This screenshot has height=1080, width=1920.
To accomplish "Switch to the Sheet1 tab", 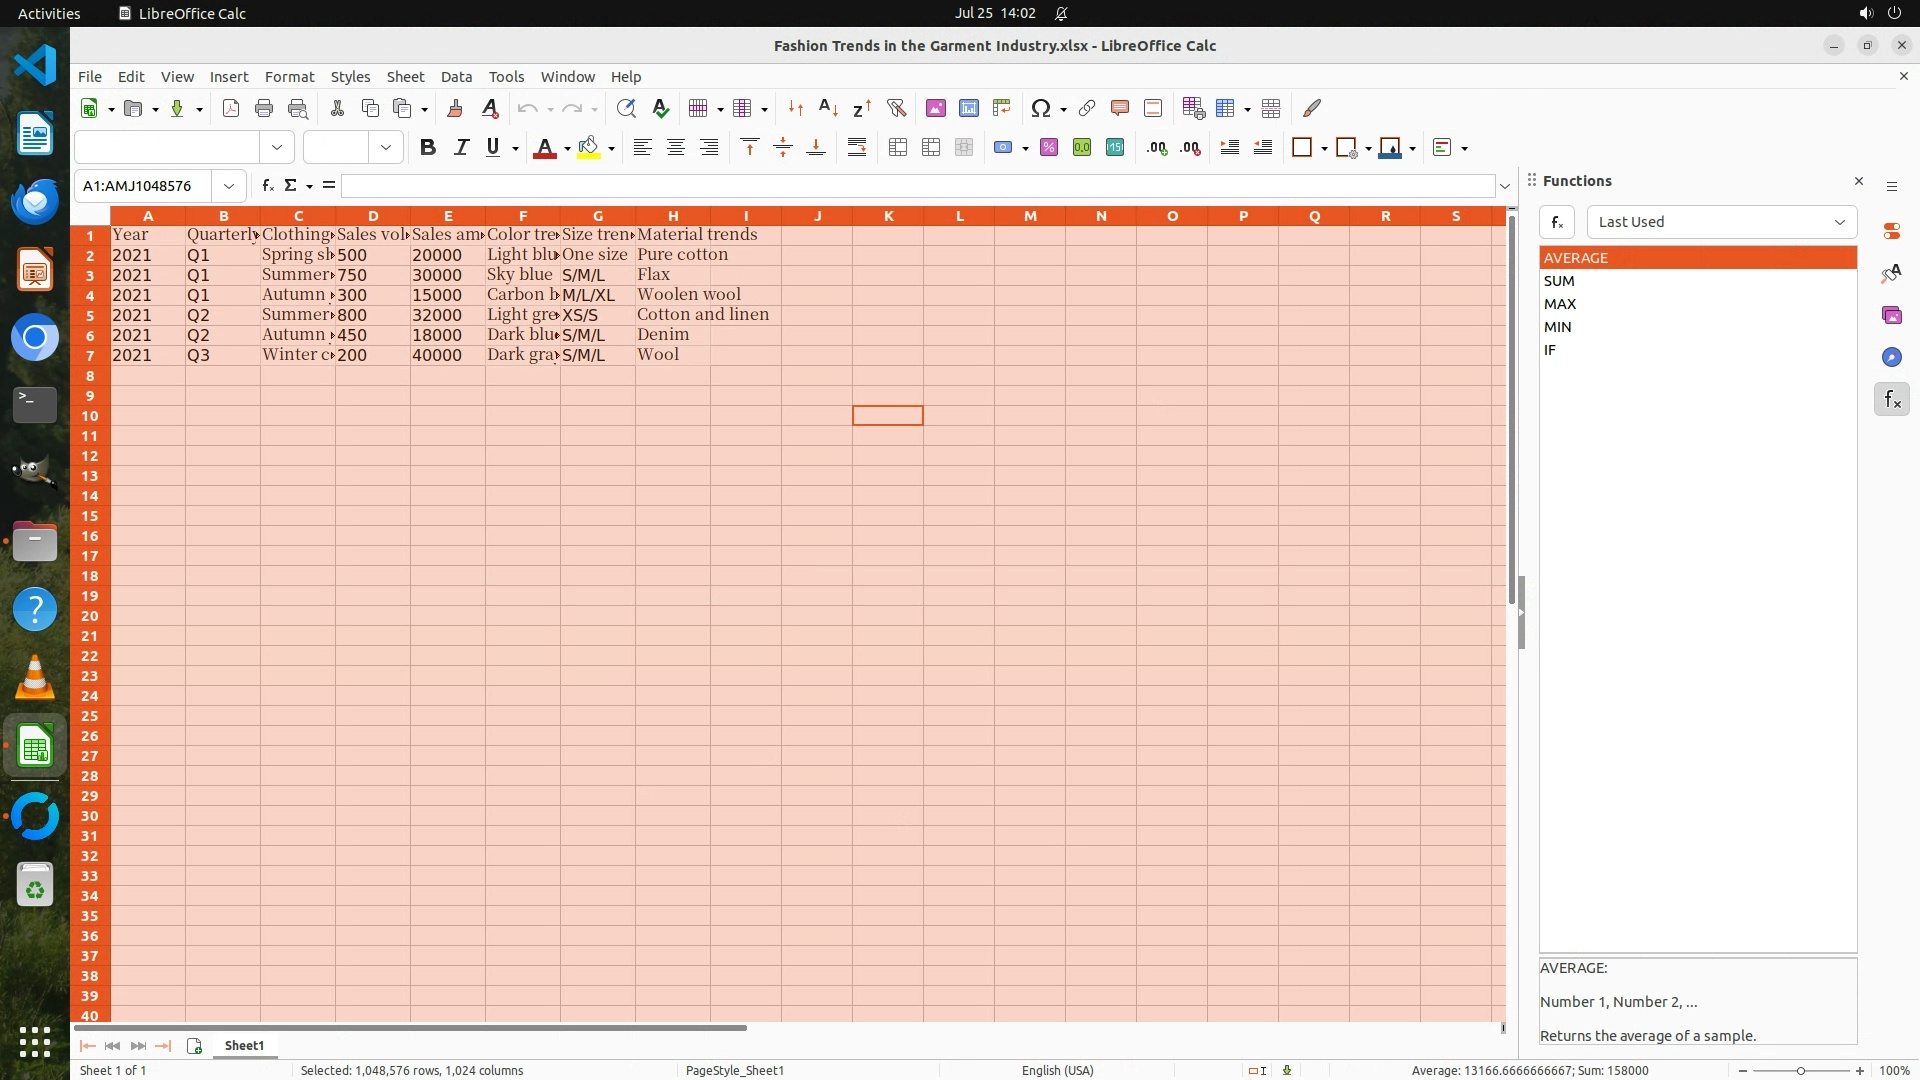I will pyautogui.click(x=244, y=1046).
